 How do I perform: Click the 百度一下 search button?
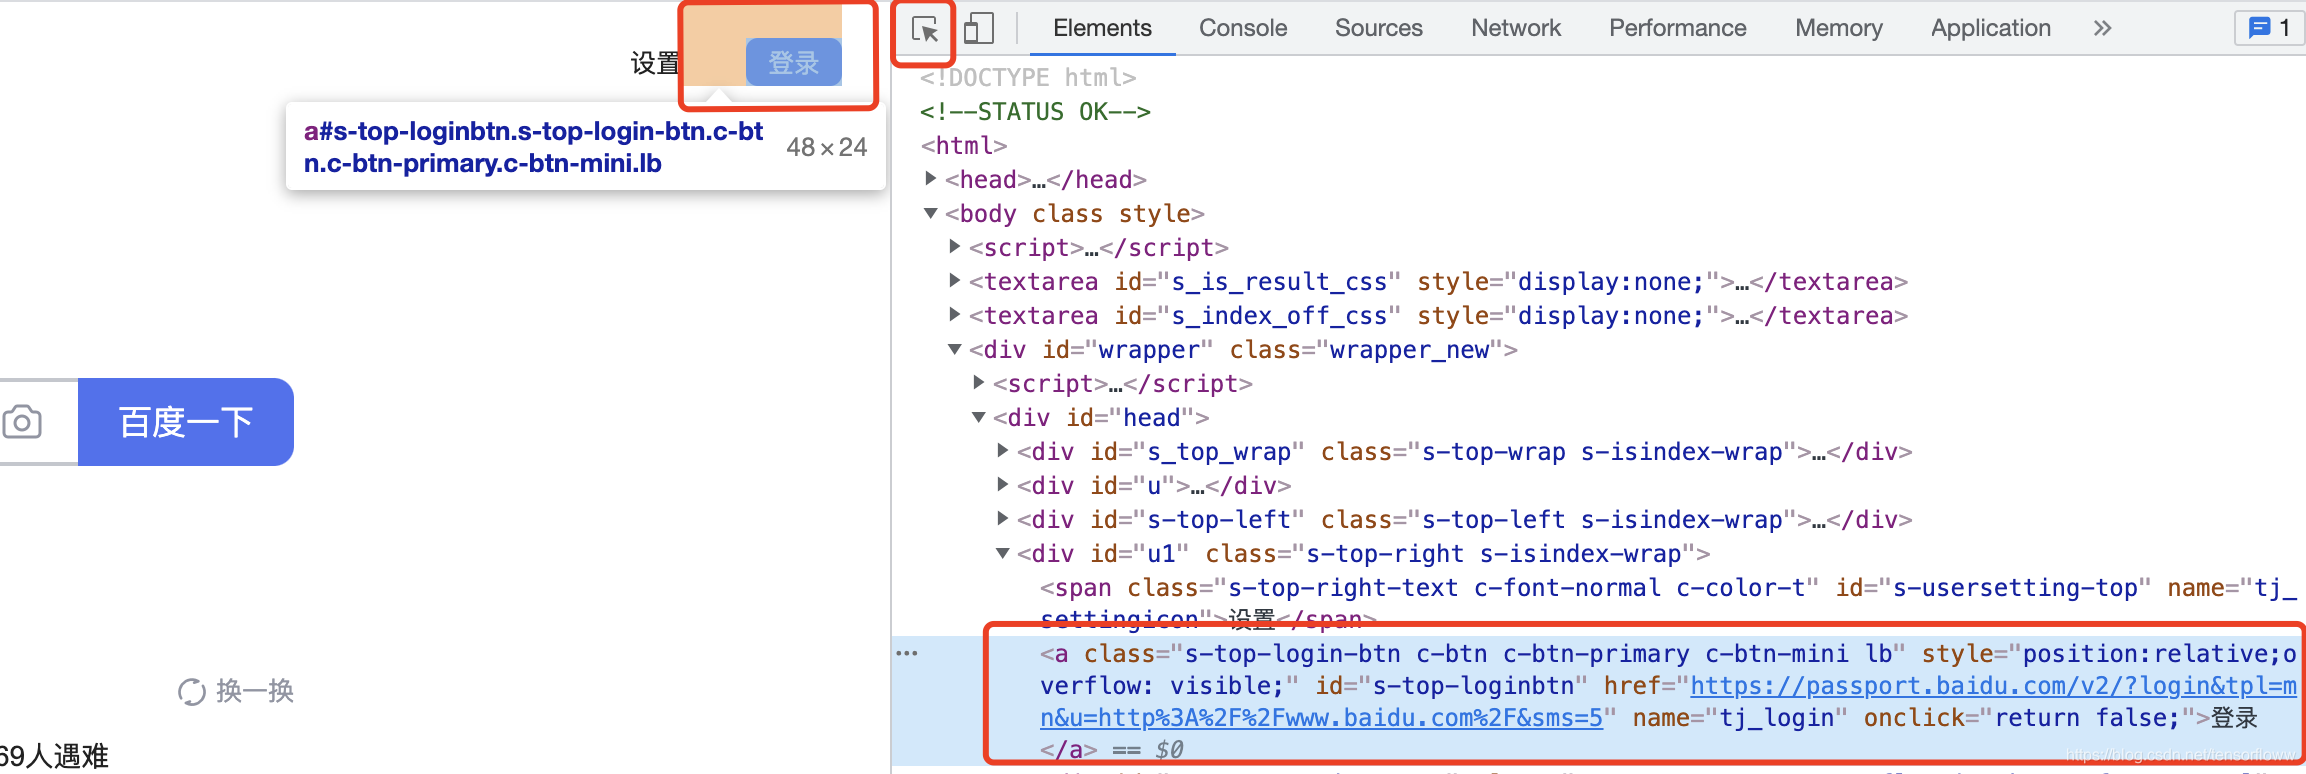[x=186, y=422]
